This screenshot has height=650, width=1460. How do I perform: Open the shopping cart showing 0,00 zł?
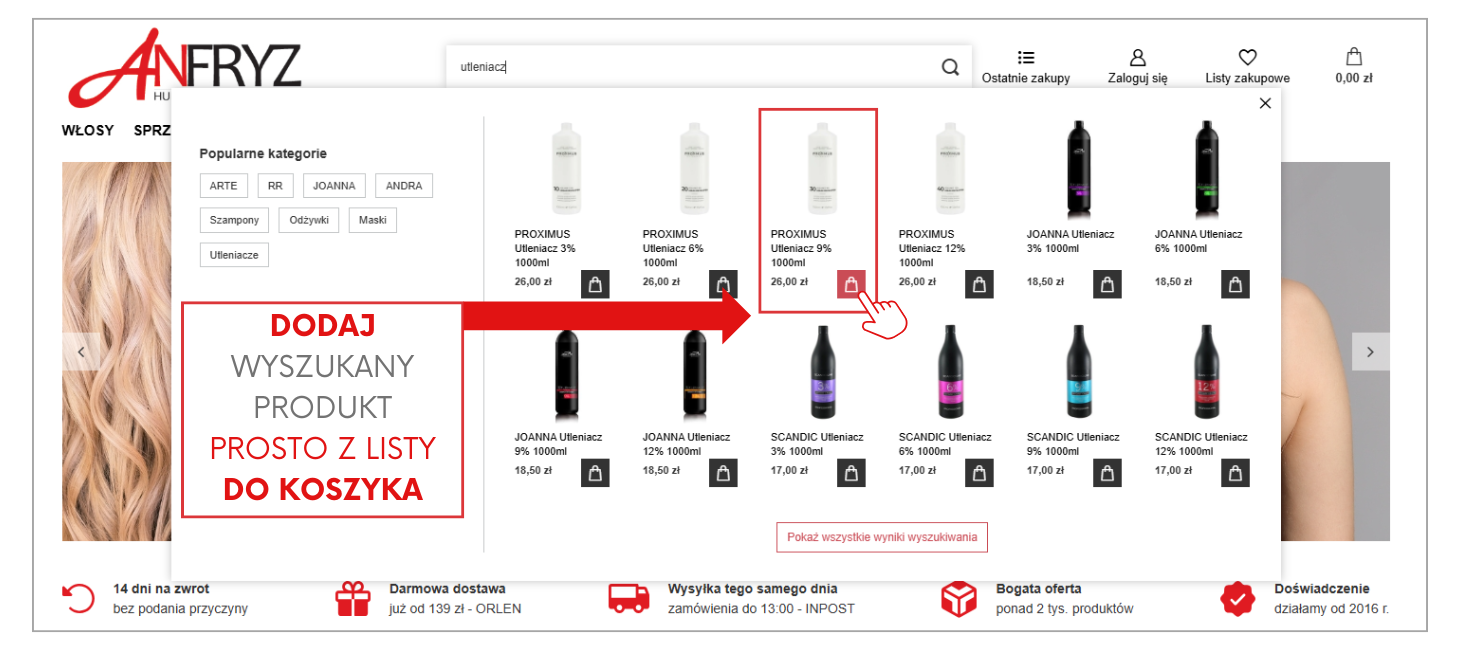pyautogui.click(x=1354, y=66)
